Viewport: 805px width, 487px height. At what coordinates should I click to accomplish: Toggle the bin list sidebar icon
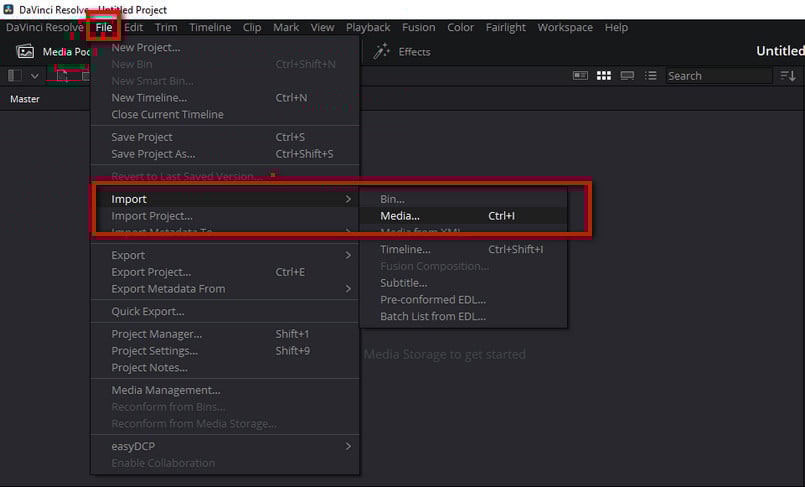[x=15, y=76]
